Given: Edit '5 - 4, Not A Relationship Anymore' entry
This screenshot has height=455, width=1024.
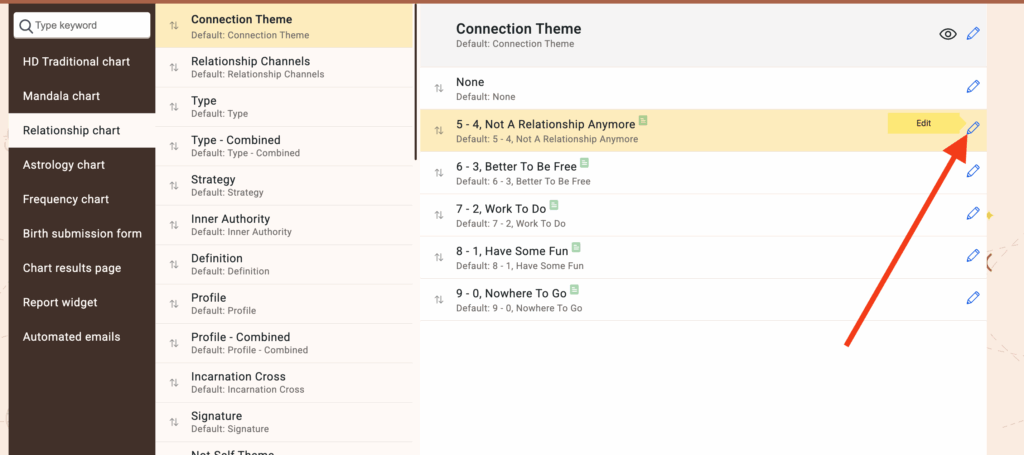Looking at the screenshot, I should (973, 129).
